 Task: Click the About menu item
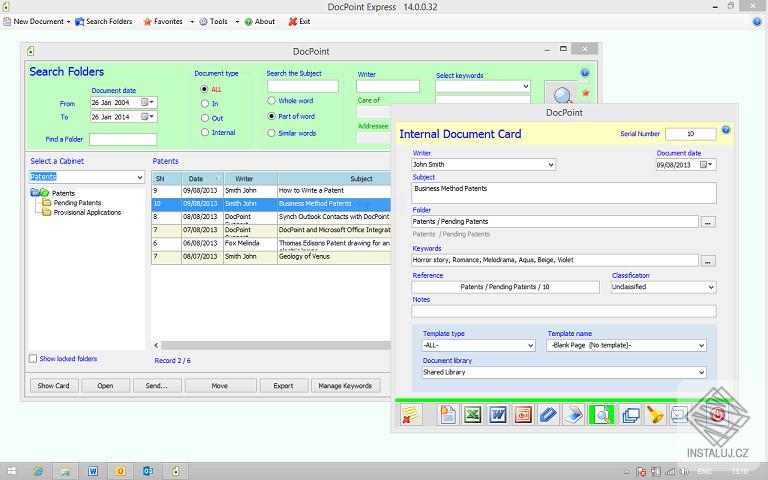pos(260,22)
